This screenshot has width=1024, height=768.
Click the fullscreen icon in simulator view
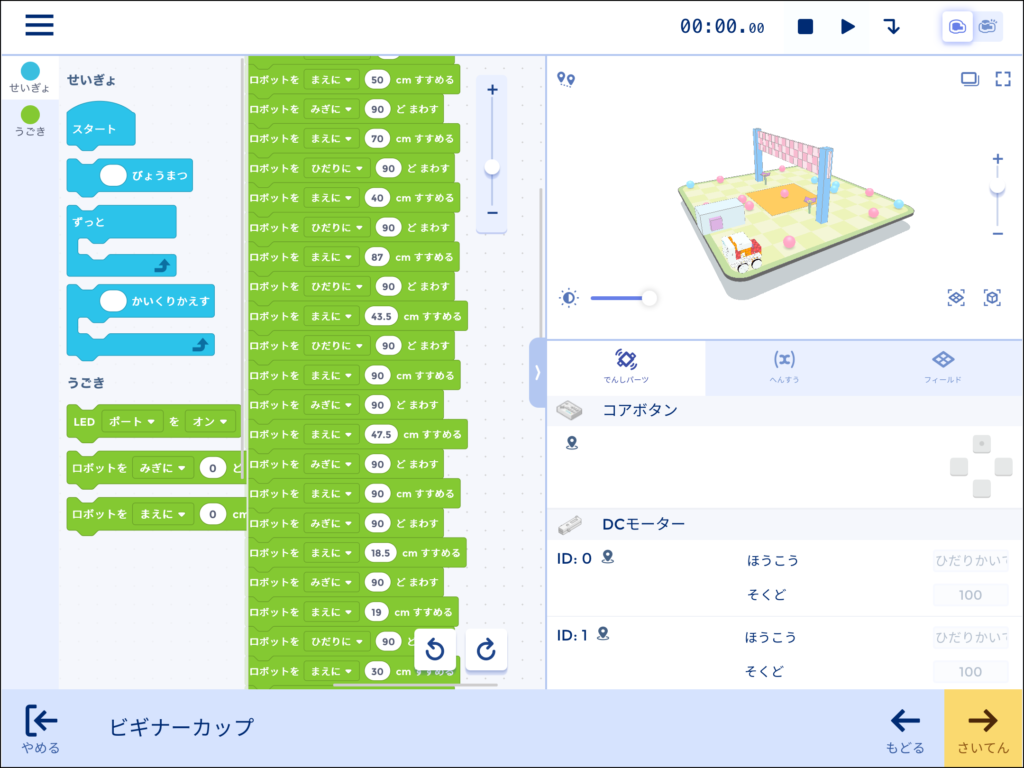tap(1002, 79)
